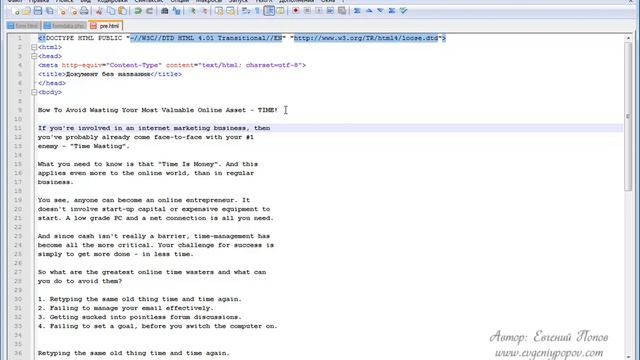Toggle show all characters (pilcrow) icon

[257, 11]
